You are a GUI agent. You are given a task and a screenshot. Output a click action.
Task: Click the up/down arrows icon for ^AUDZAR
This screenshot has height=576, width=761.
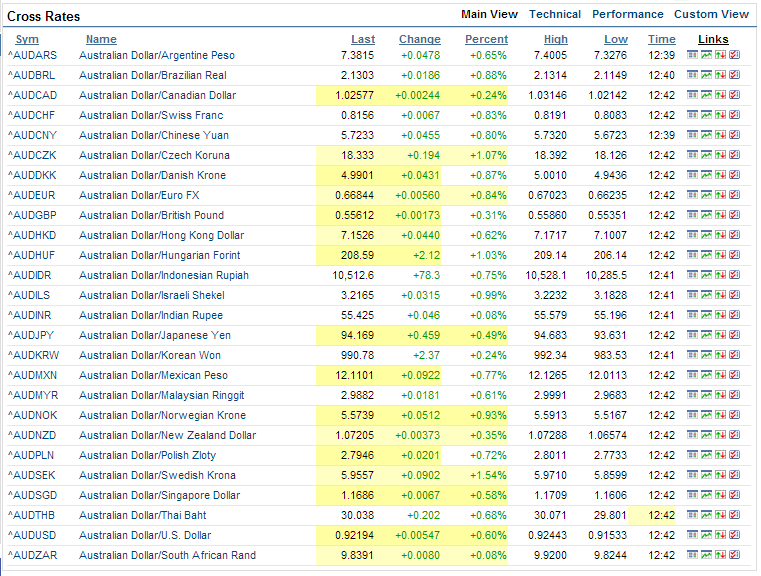pos(720,555)
